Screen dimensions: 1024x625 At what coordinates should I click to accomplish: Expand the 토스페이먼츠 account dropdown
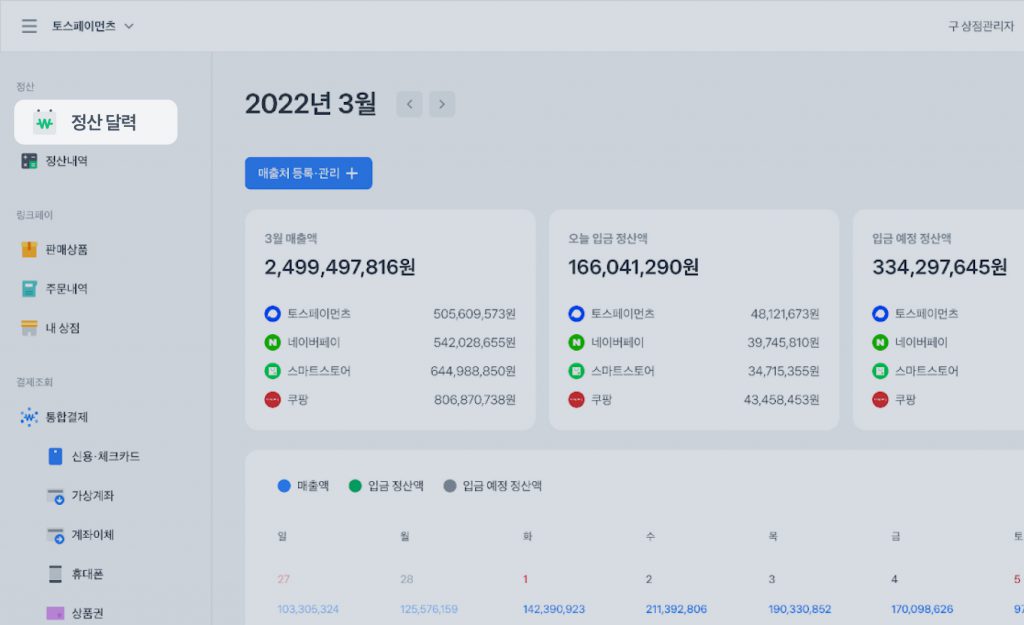coord(93,26)
